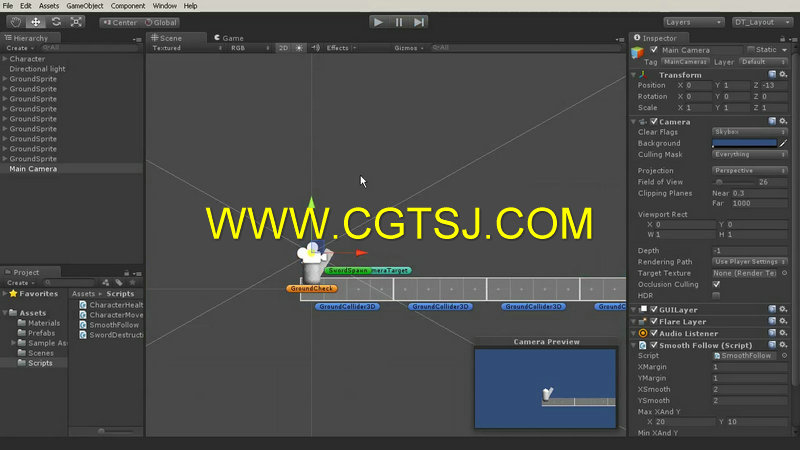Open Transform component gear menu
800x450 pixels.
coord(784,74)
